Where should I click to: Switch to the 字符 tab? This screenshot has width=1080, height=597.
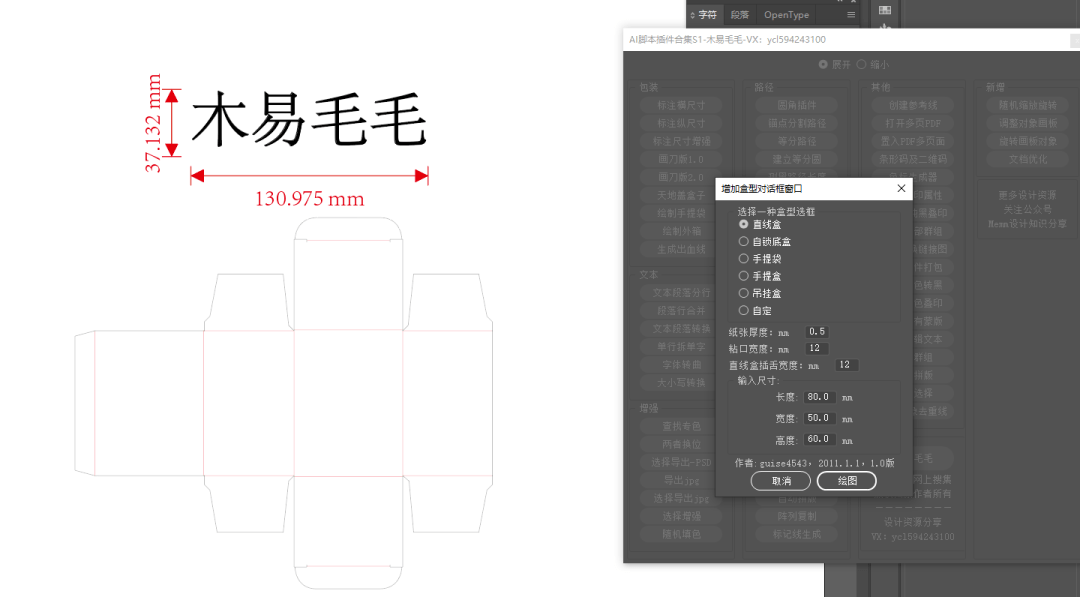707,14
